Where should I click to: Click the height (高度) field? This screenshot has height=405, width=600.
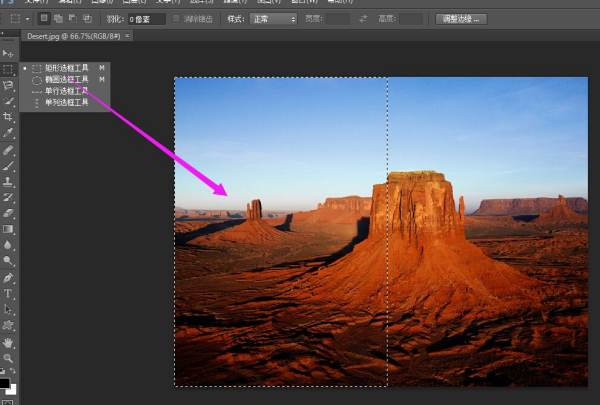411,19
